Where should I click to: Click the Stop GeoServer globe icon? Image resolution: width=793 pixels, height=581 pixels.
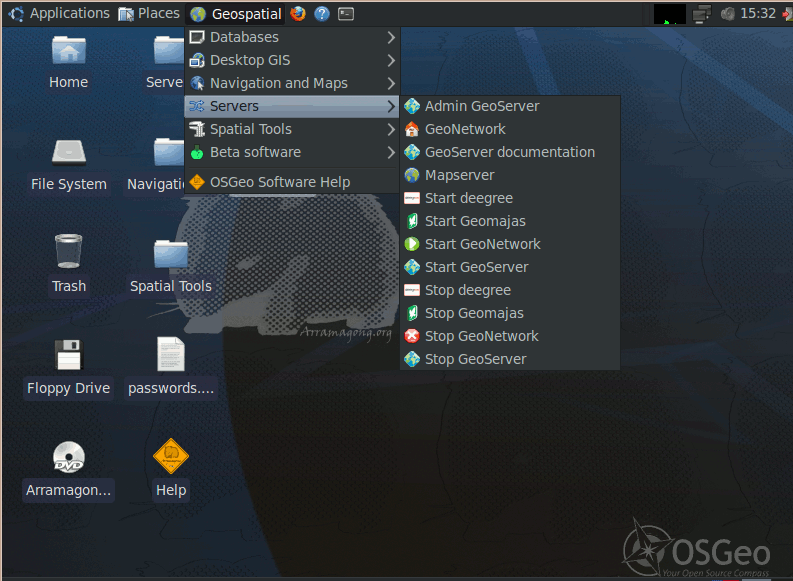click(x=412, y=360)
